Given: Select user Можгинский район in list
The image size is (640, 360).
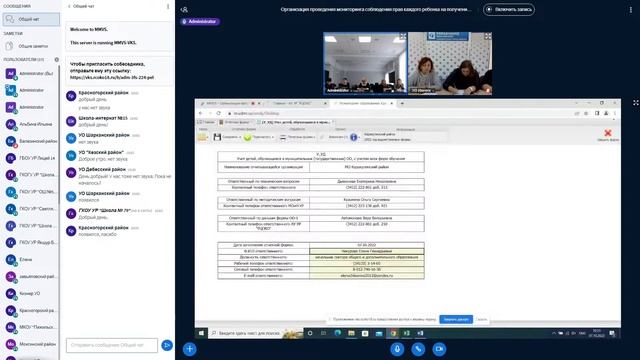Looking at the screenshot, I should 31,344.
